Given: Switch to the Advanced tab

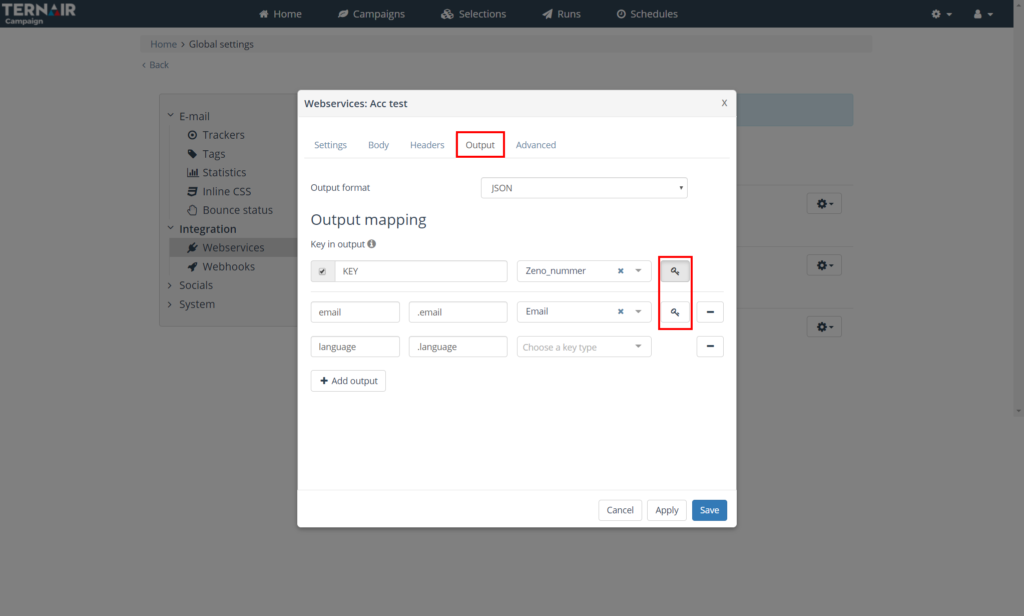Looking at the screenshot, I should click(536, 145).
